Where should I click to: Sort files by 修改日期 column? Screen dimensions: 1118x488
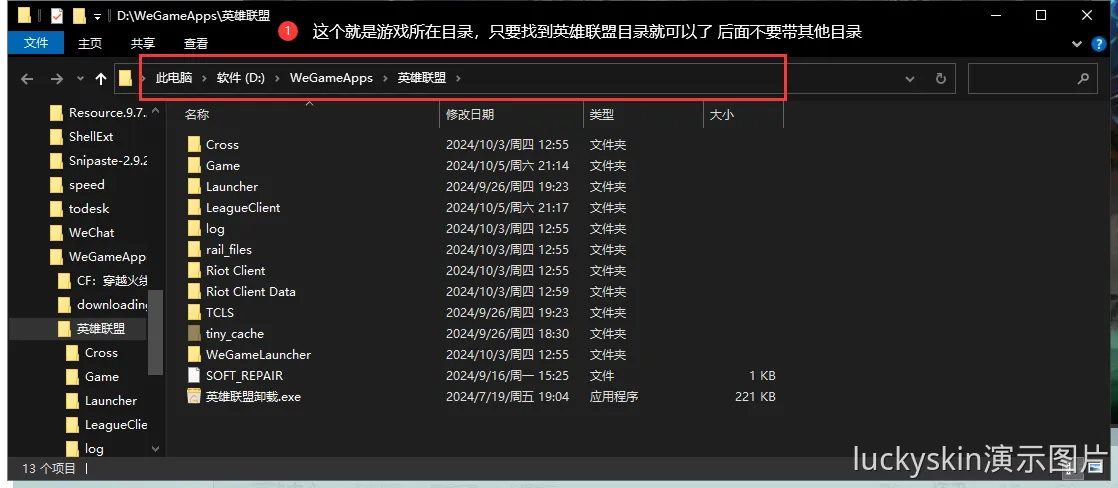coord(470,114)
